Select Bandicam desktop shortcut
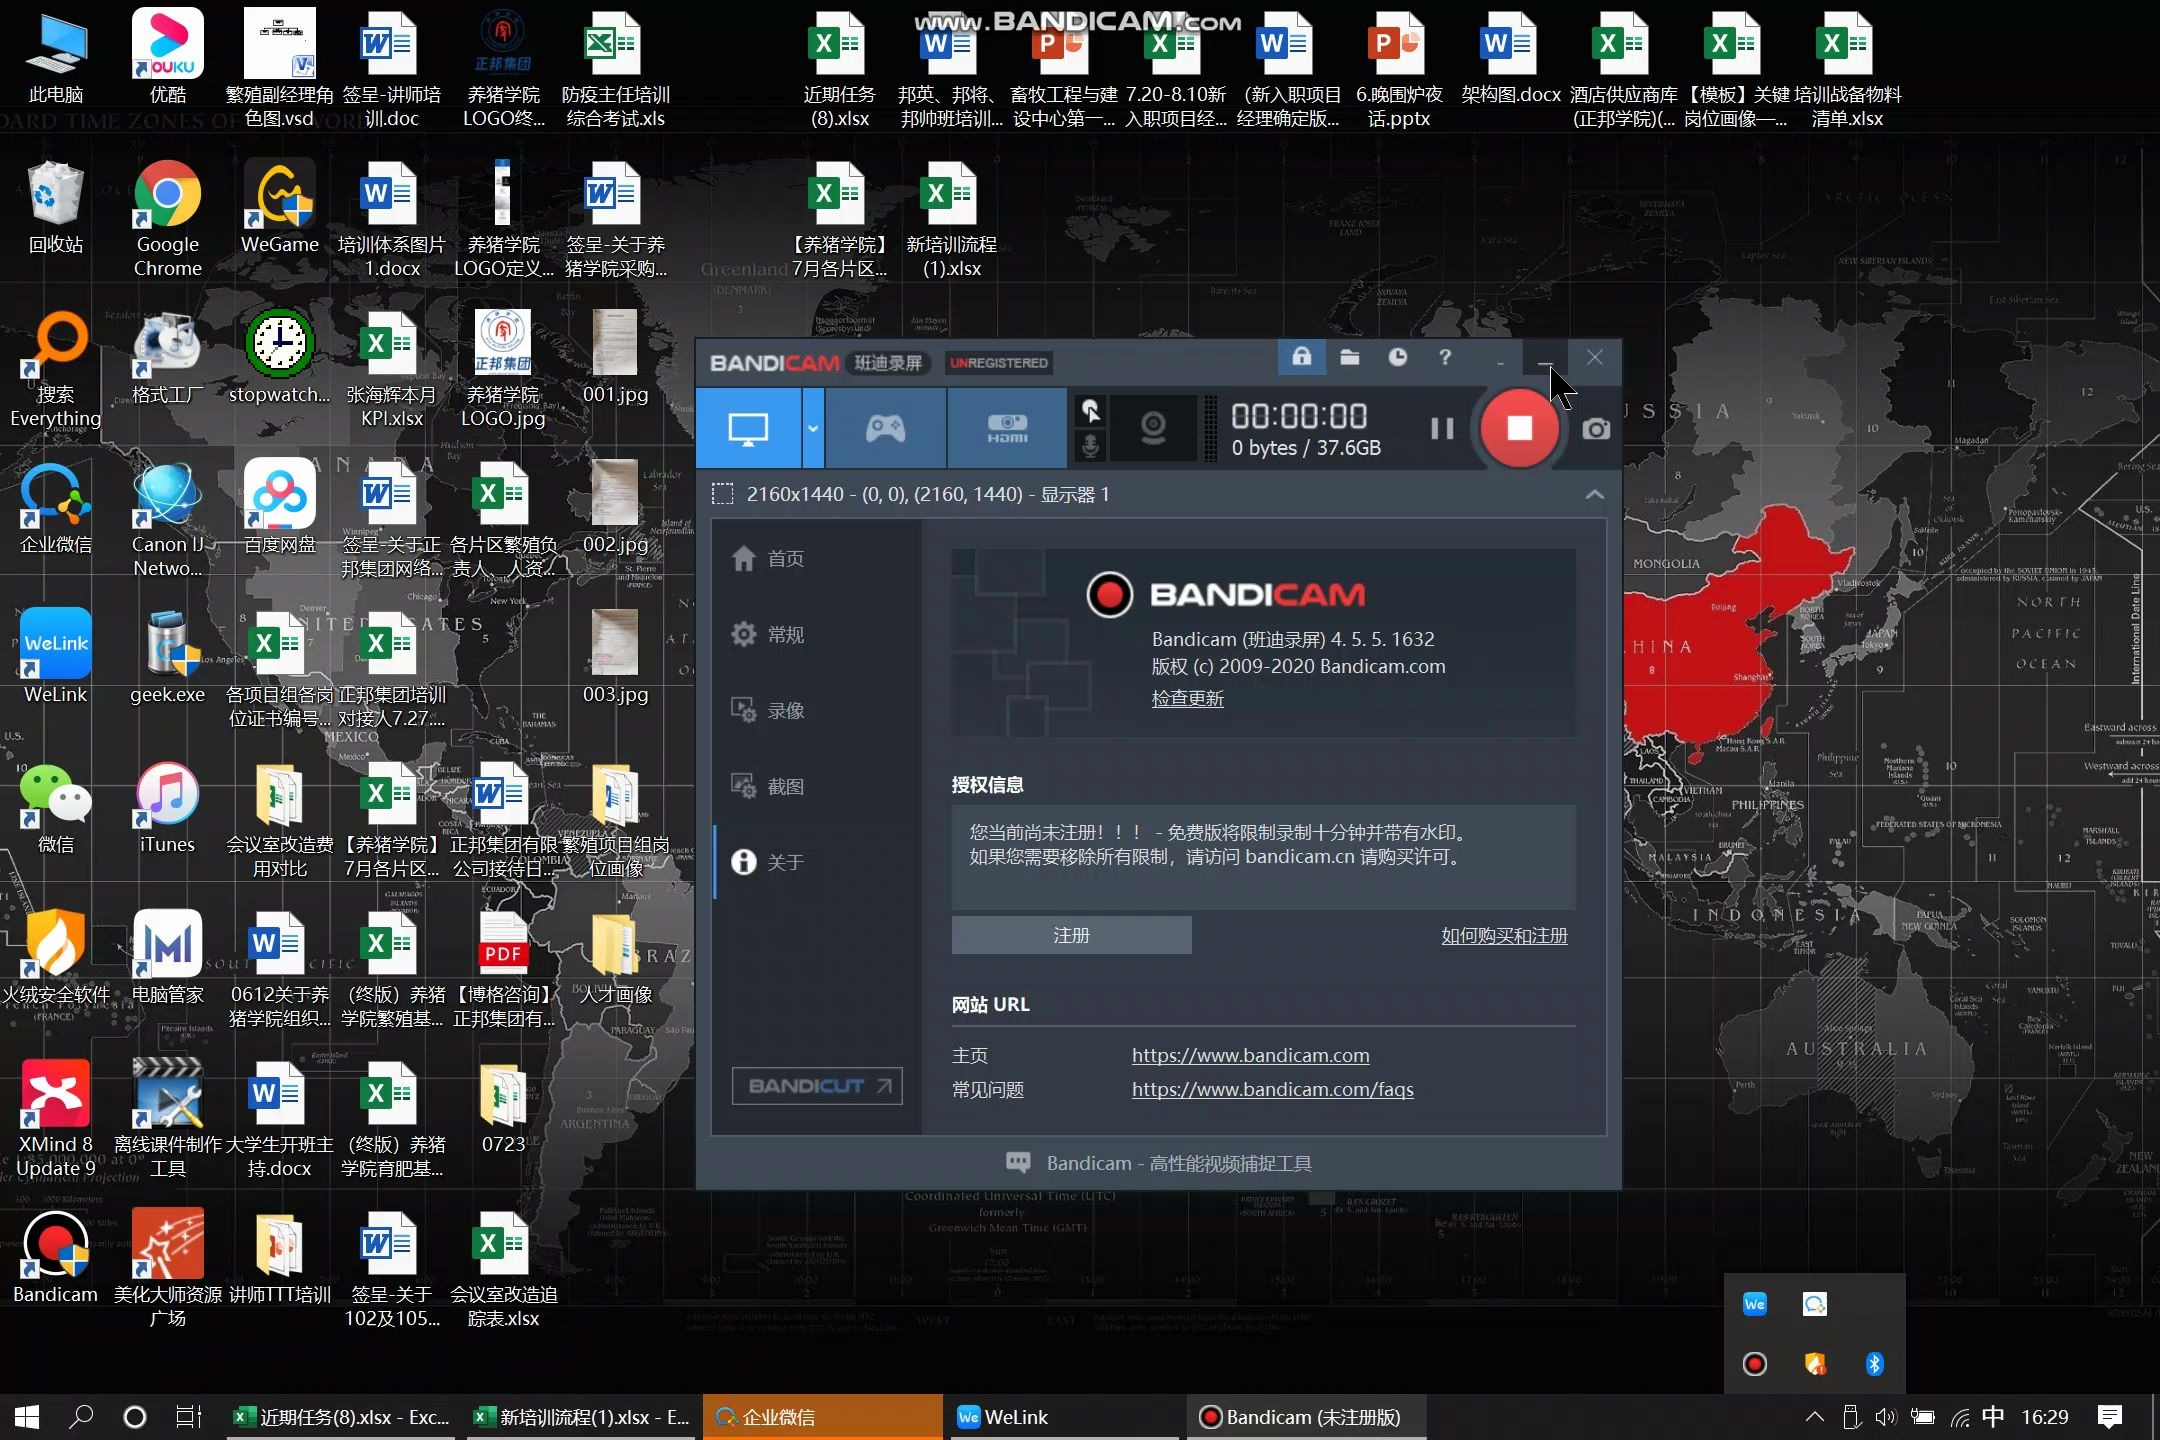The width and height of the screenshot is (2160, 1440). (x=56, y=1258)
